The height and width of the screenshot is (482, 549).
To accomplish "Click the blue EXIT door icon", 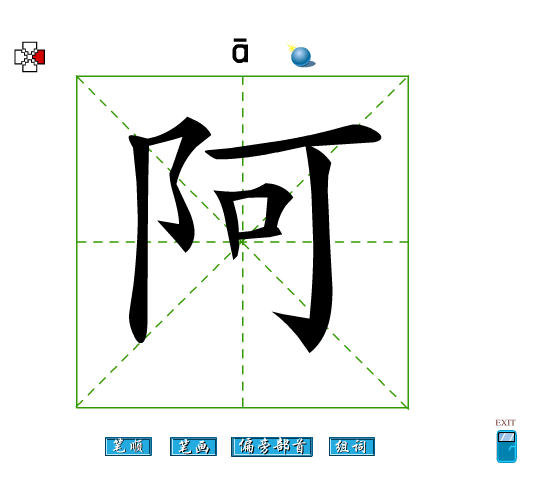I will point(506,446).
